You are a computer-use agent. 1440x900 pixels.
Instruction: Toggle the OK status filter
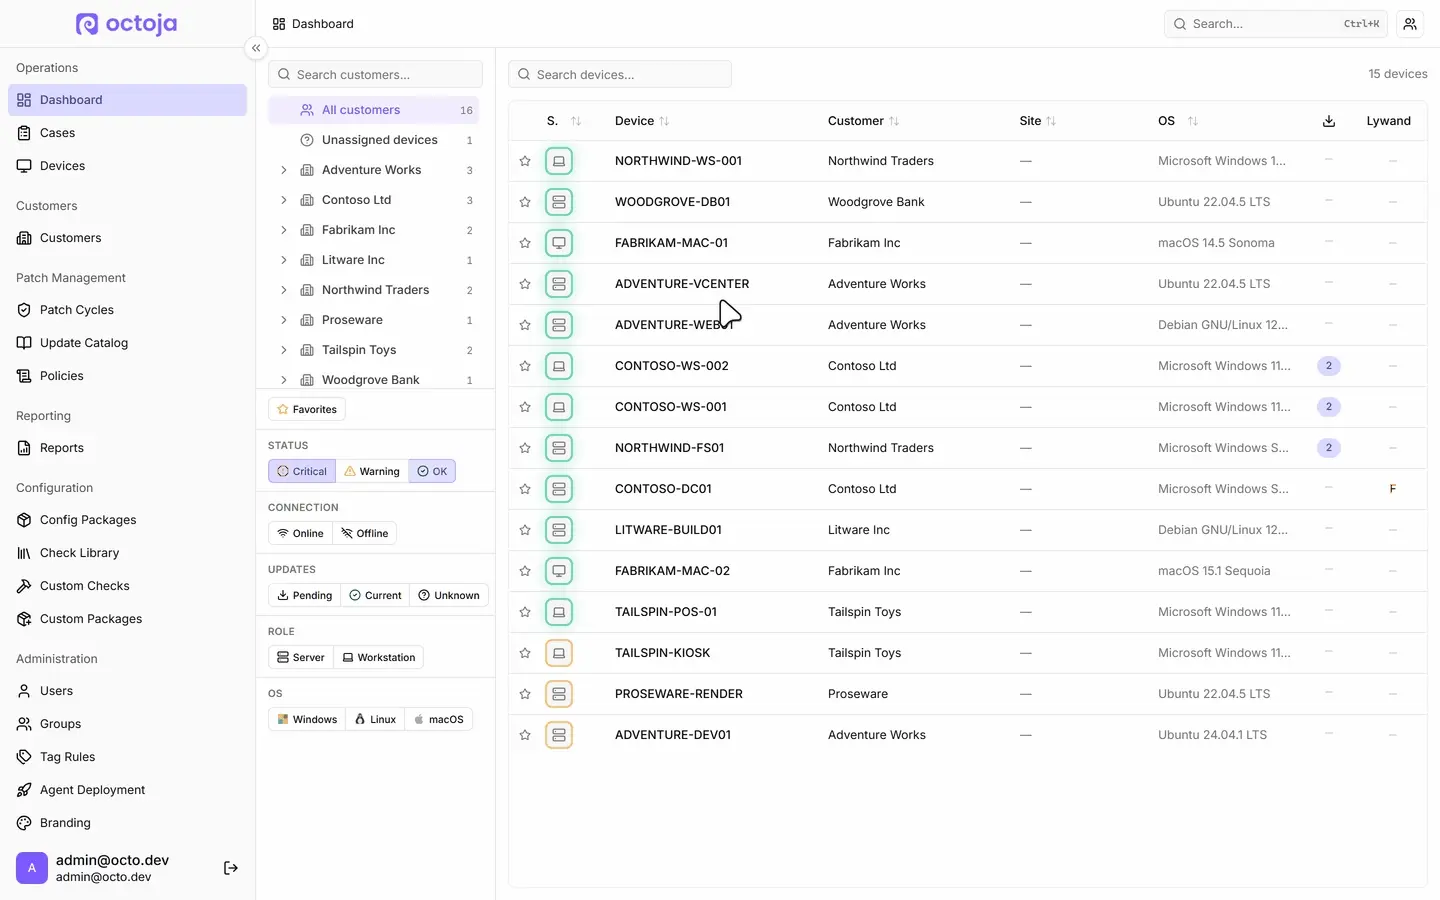(432, 471)
